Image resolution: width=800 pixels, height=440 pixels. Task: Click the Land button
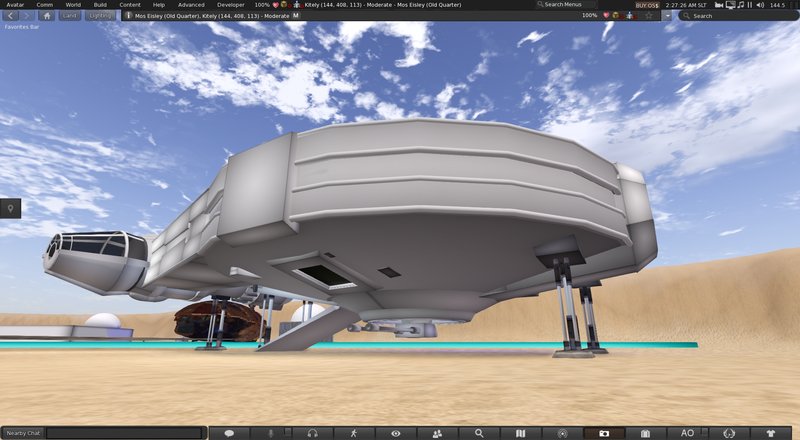(69, 16)
